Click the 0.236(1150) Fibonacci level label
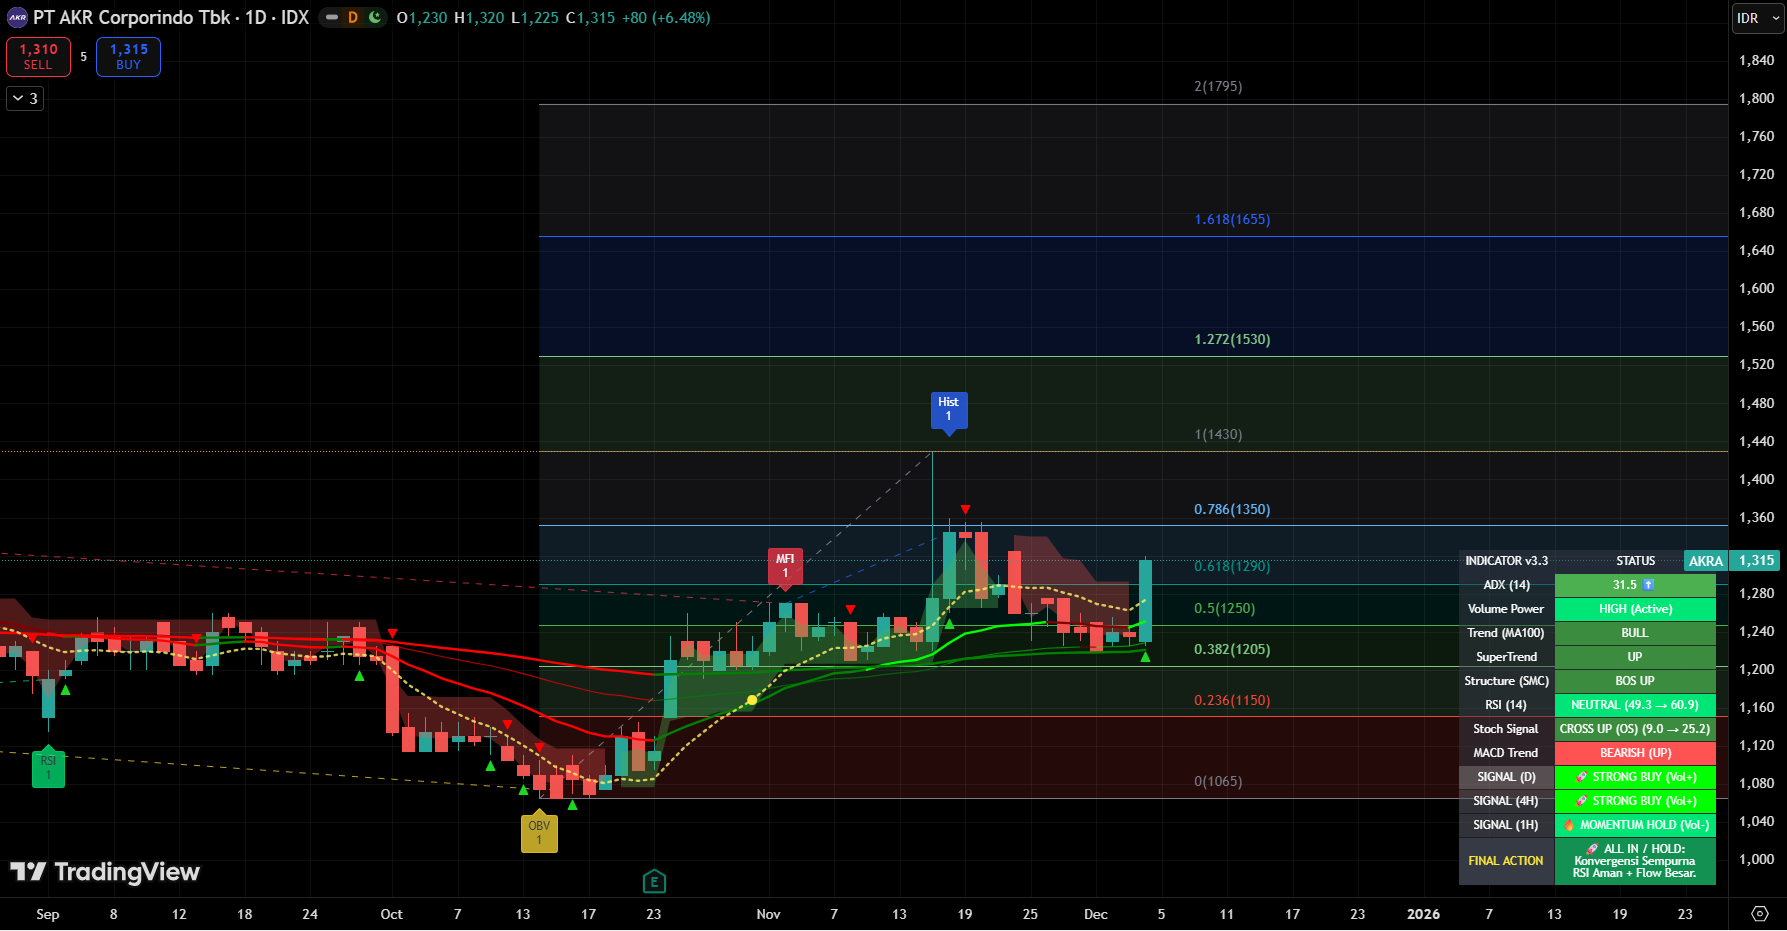 1232,700
